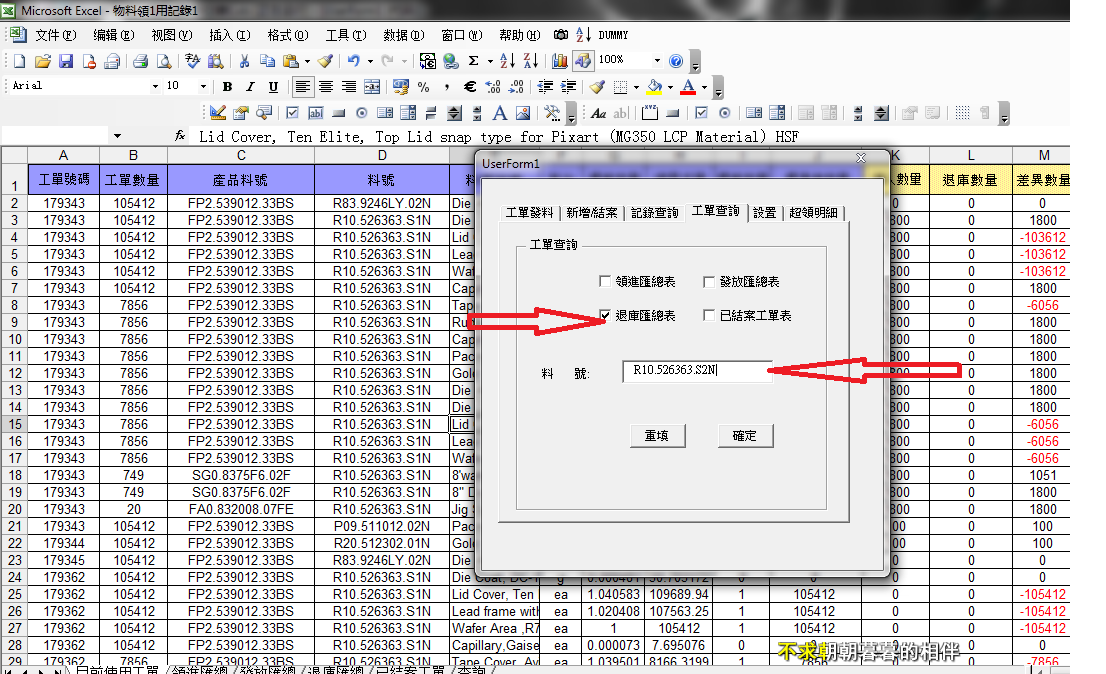Viewport: 1106px width, 674px height.
Task: Expand the AutoSum functions arrow
Action: pyautogui.click(x=490, y=61)
